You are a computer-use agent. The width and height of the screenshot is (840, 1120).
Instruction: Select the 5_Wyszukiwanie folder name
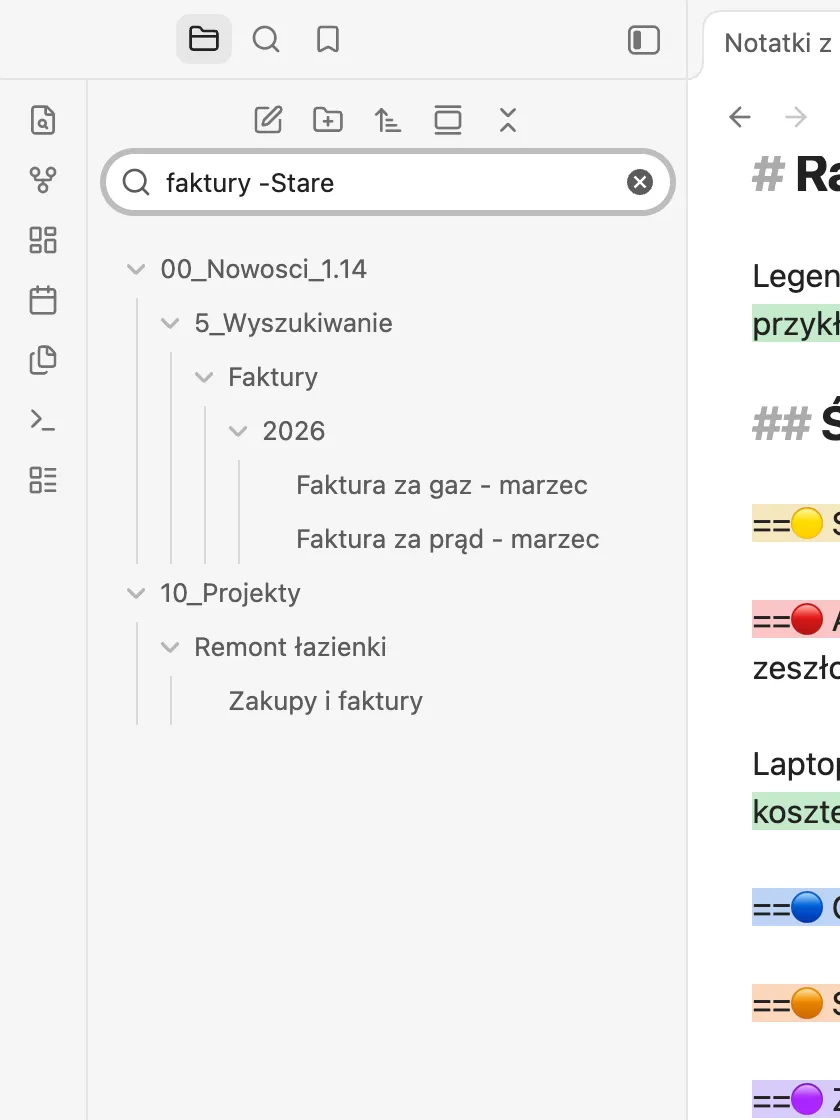pos(294,324)
